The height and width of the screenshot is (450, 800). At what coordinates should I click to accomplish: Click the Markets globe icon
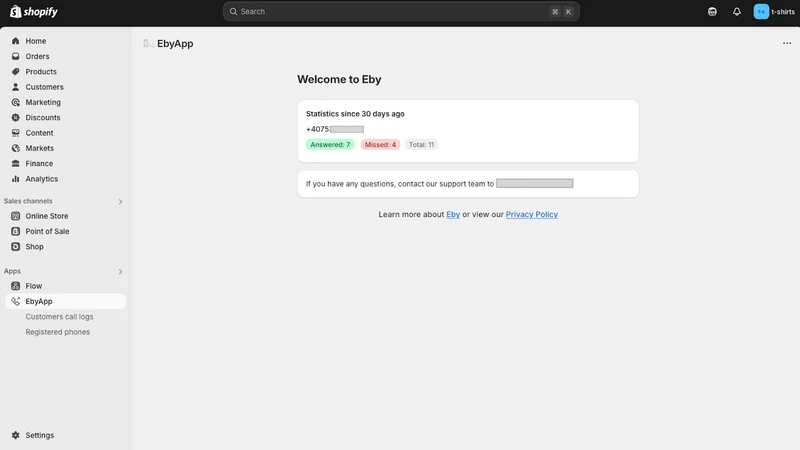click(15, 148)
